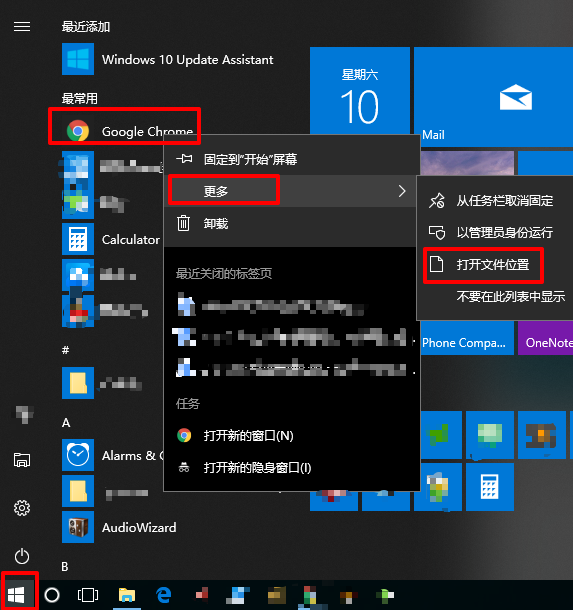Screen dimensions: 573x610
Task: Open the hamburger menu at top left
Action: coord(22,26)
